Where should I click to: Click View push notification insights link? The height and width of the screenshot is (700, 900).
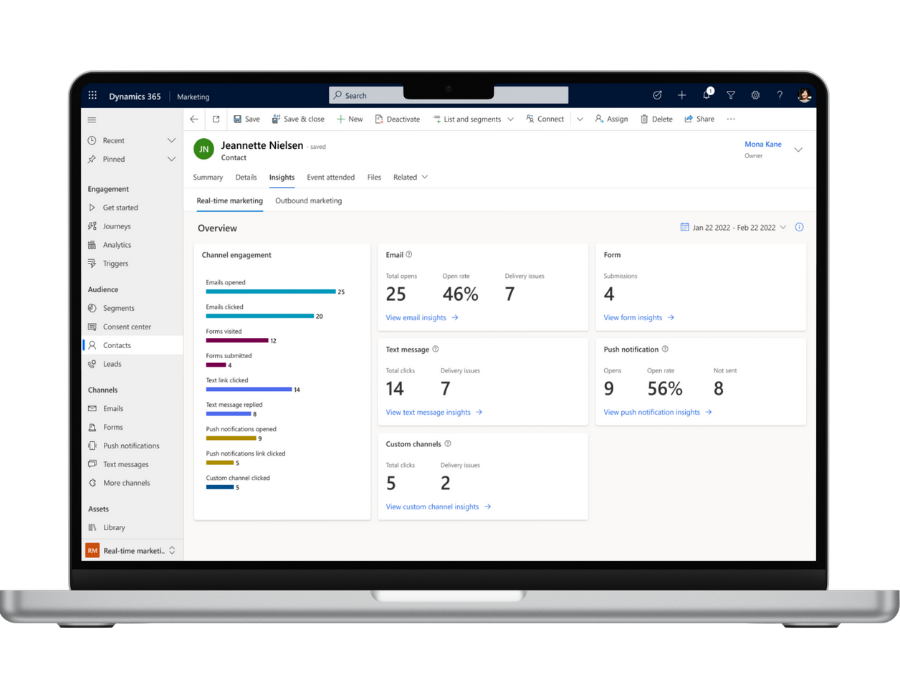click(x=657, y=412)
